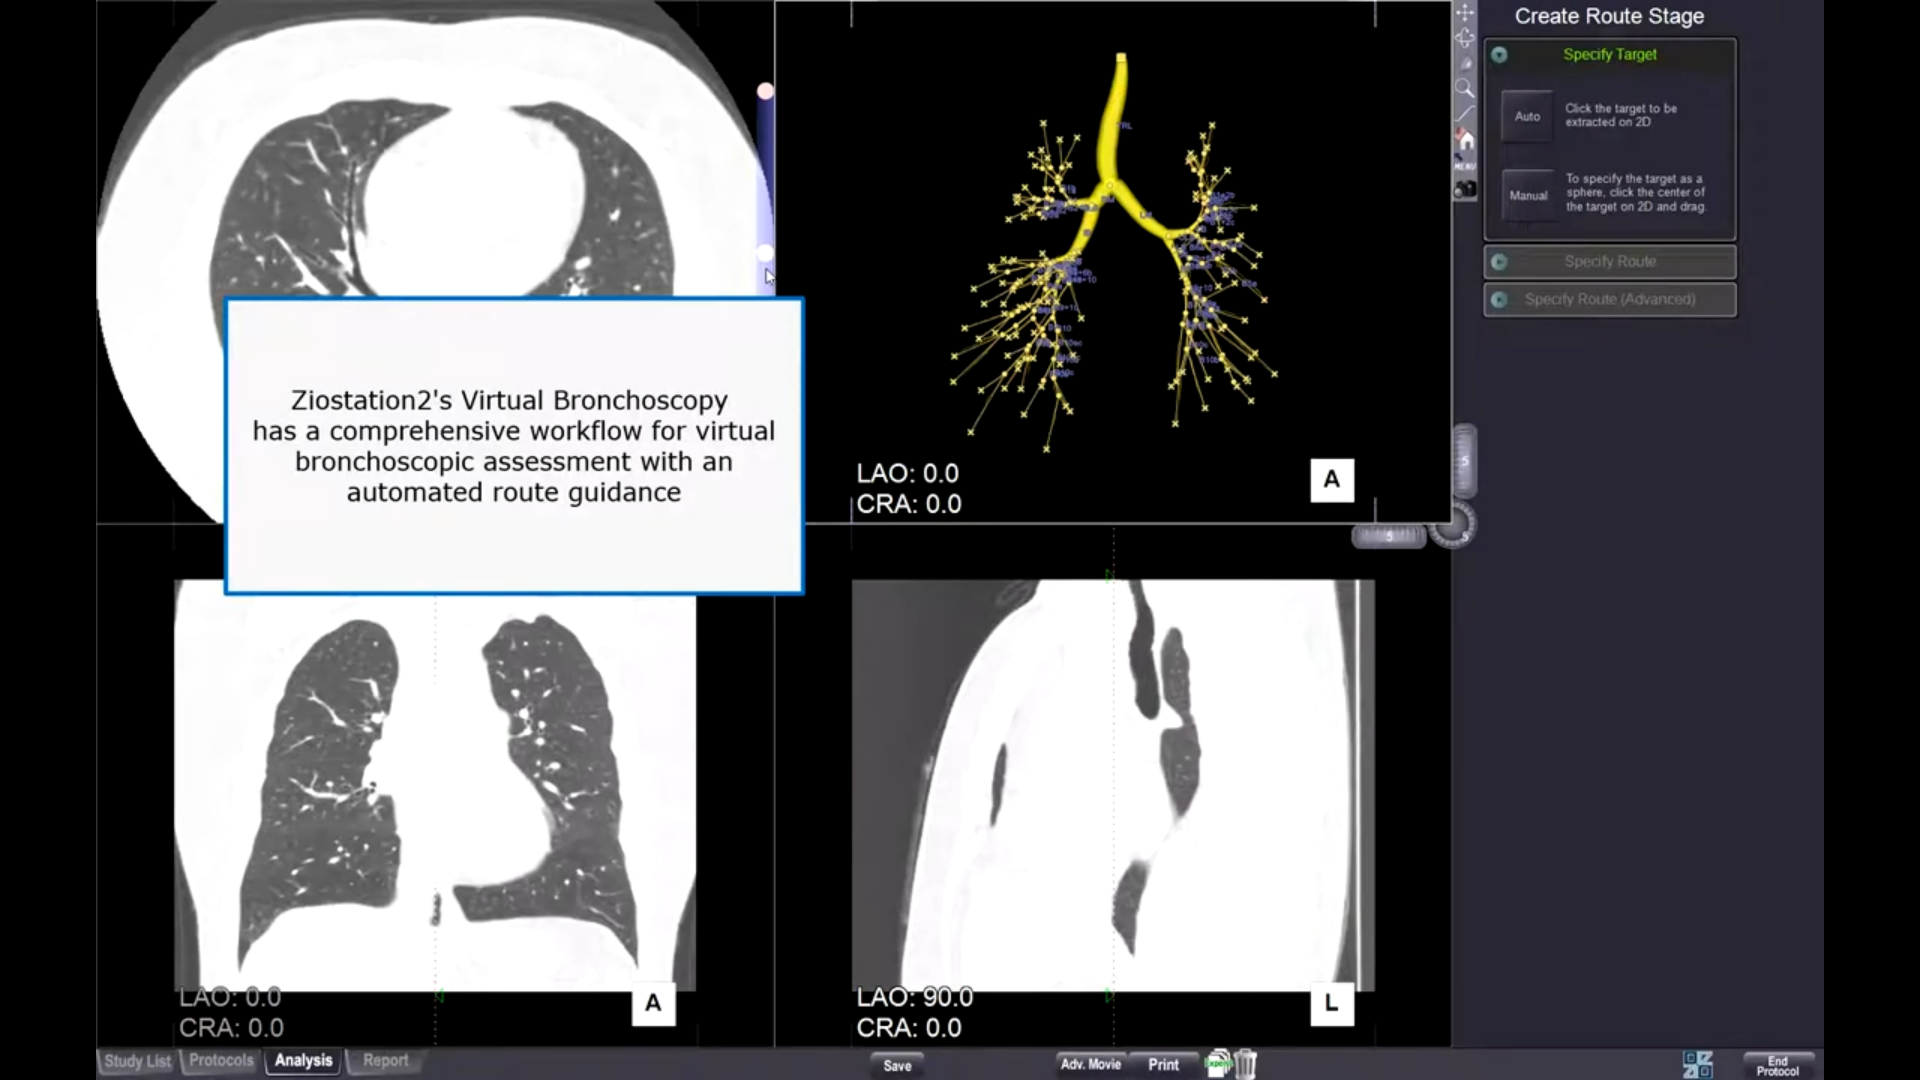Expand the Specify Route section
This screenshot has width=1920, height=1080.
click(x=1610, y=262)
